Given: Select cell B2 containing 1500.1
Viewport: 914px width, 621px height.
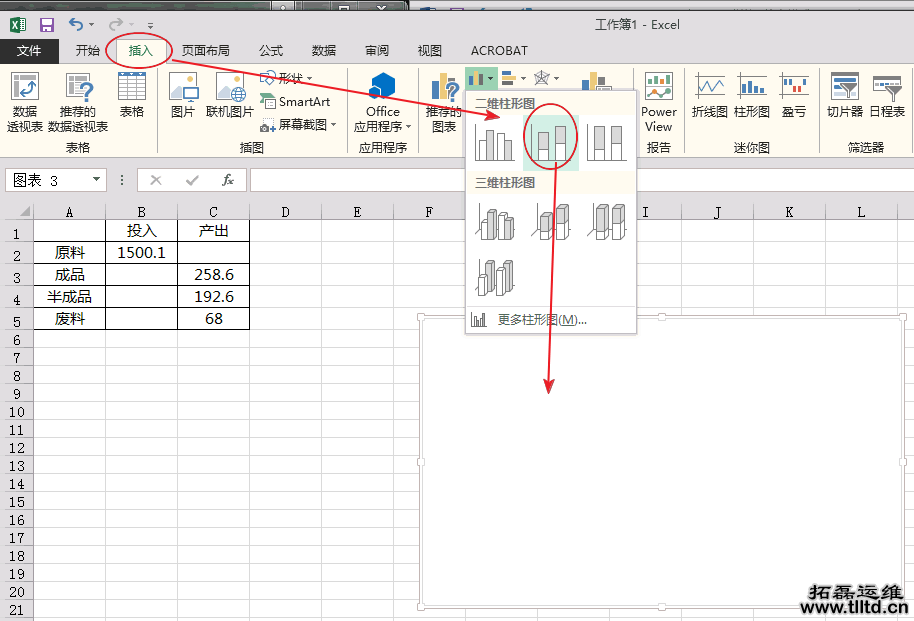Looking at the screenshot, I should pos(141,252).
